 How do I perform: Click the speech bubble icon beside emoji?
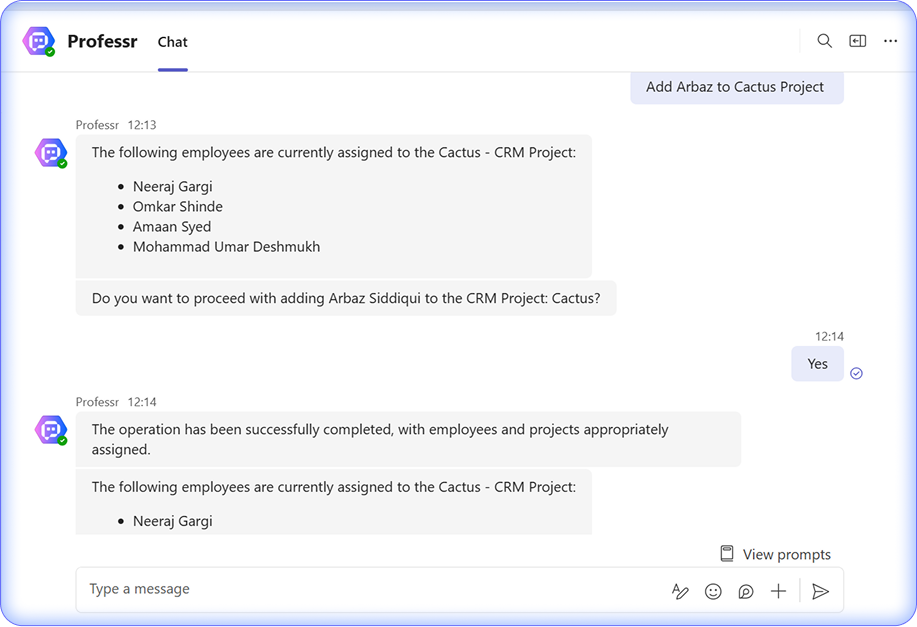point(746,591)
